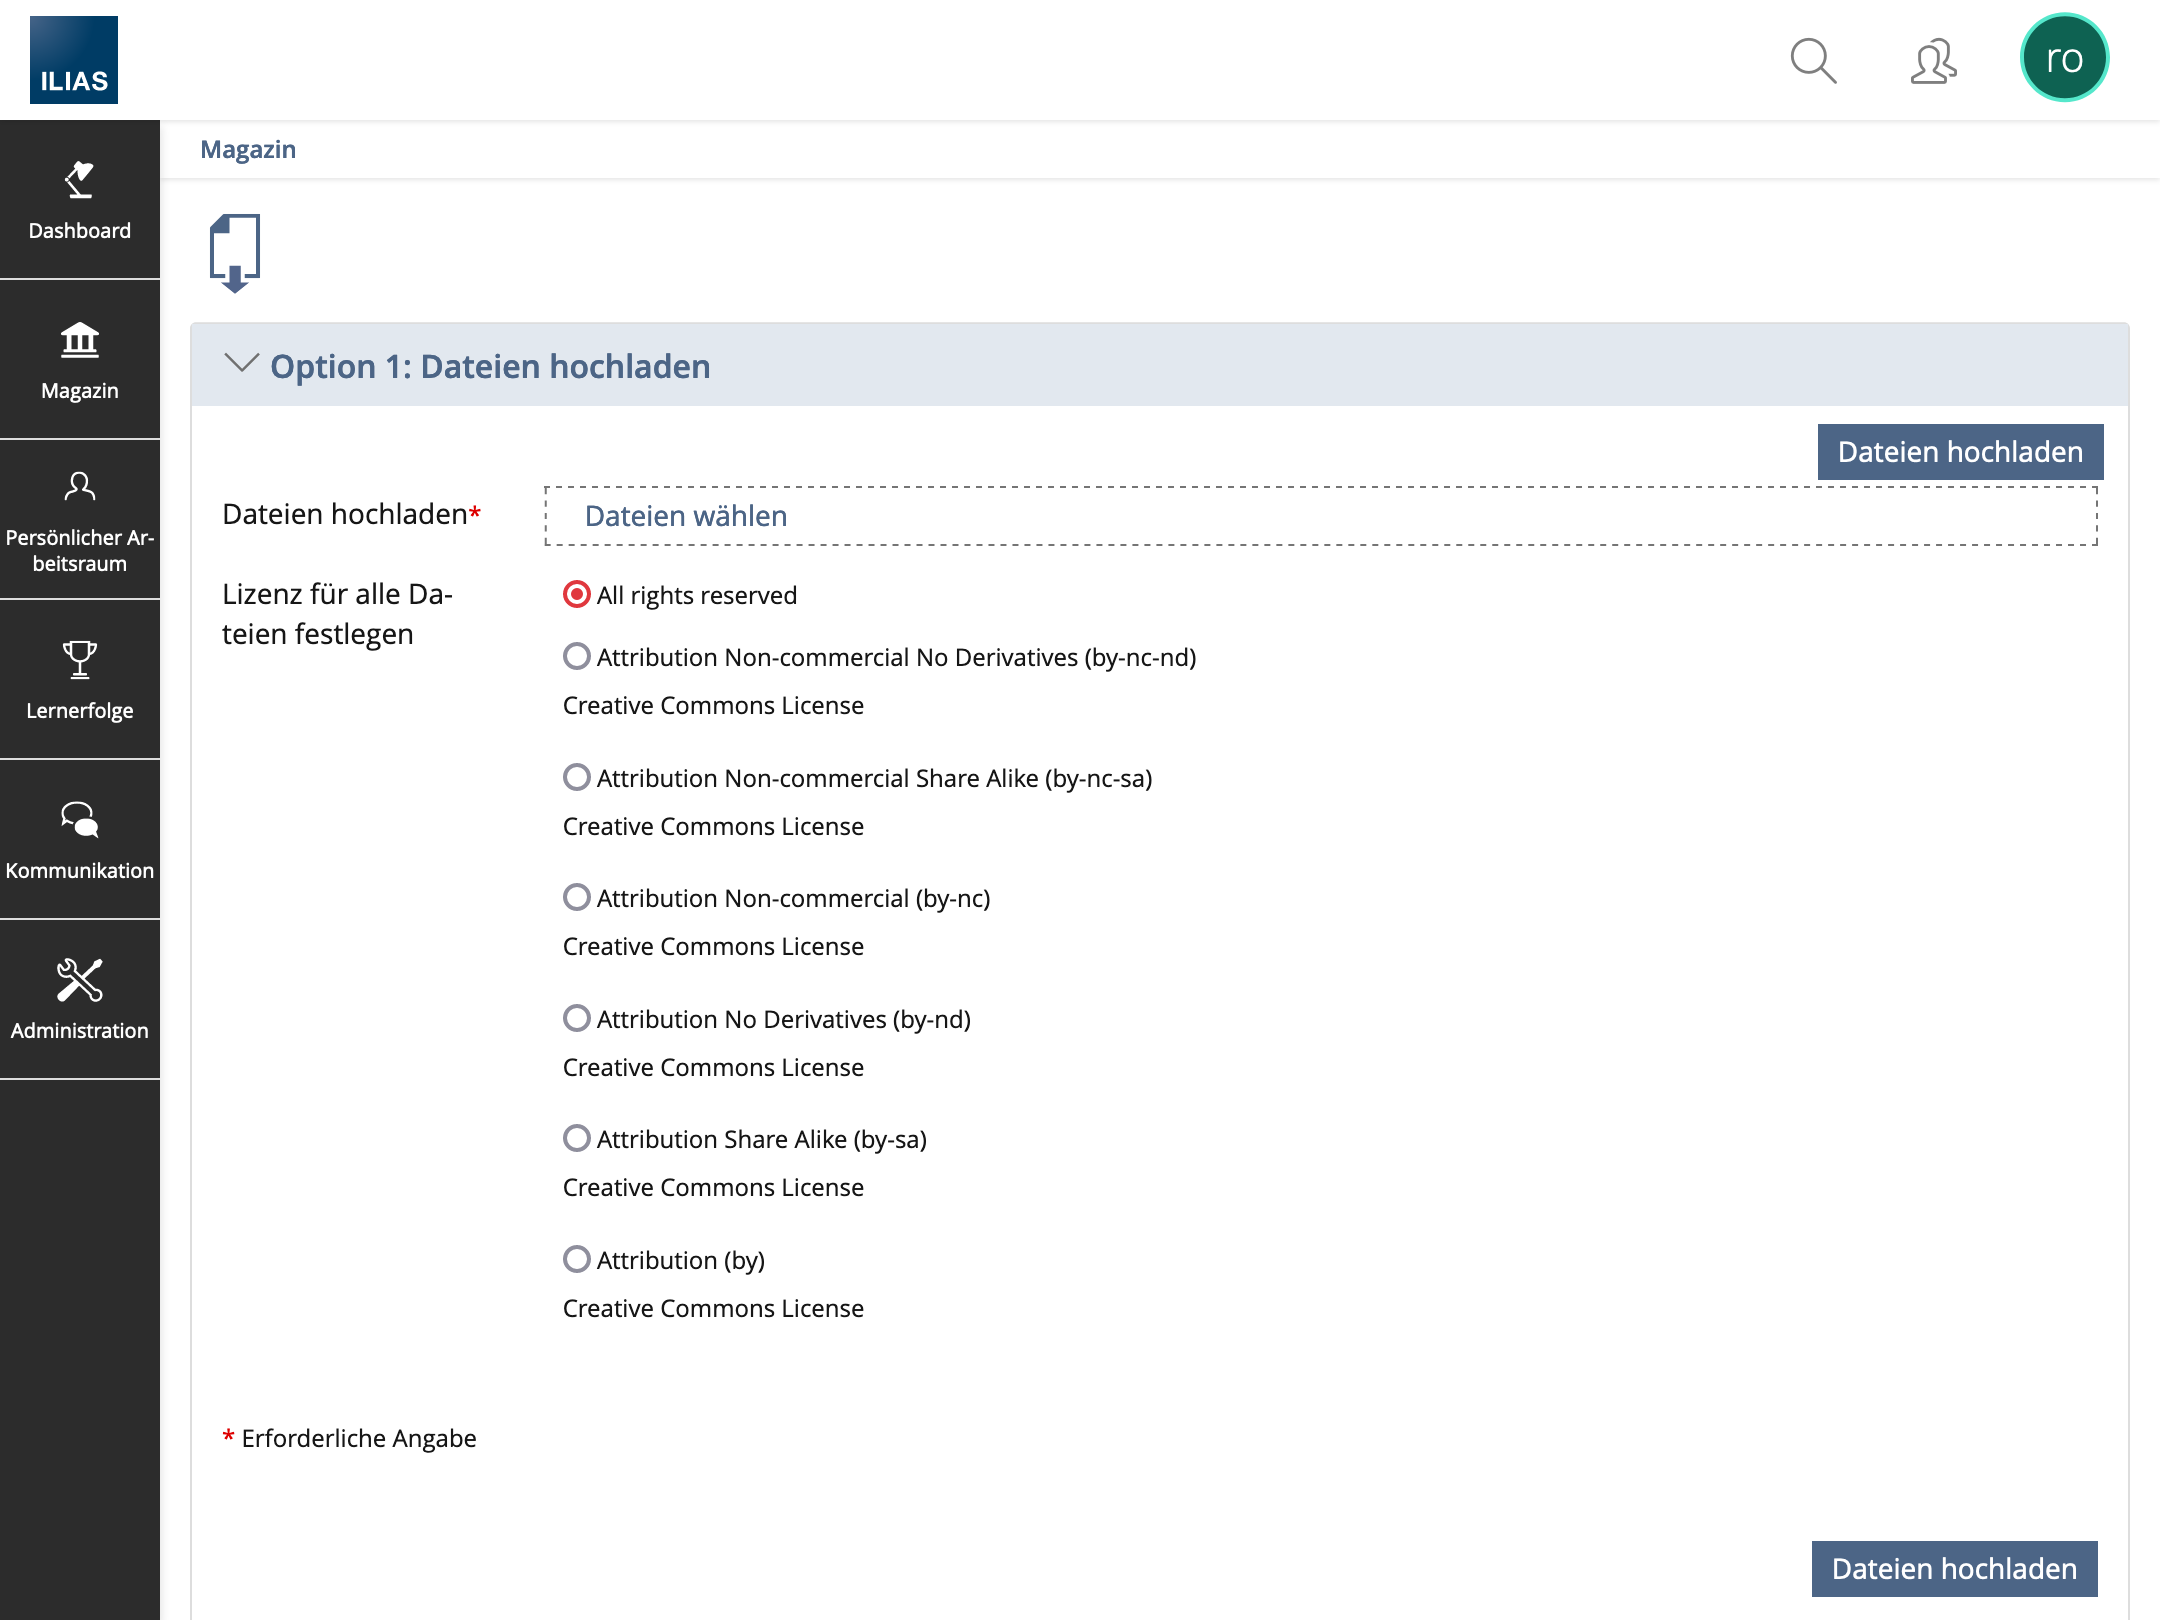The height and width of the screenshot is (1620, 2160).
Task: Open the search magnifier icon
Action: (x=1812, y=61)
